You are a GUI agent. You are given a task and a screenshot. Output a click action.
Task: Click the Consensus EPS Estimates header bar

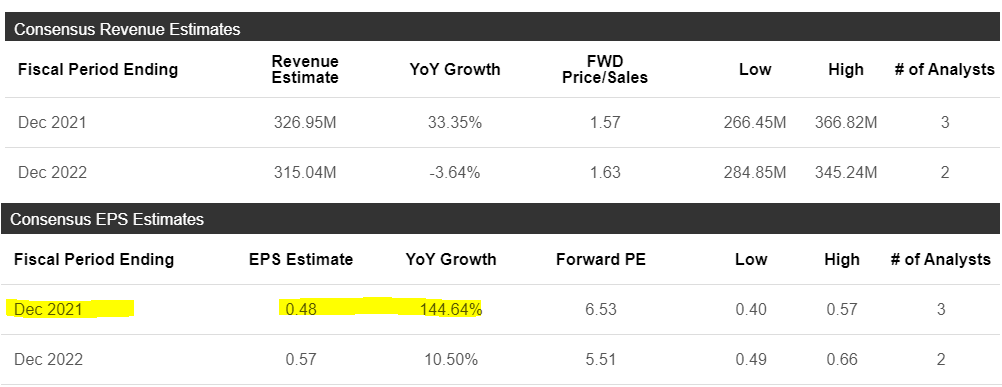click(x=500, y=219)
